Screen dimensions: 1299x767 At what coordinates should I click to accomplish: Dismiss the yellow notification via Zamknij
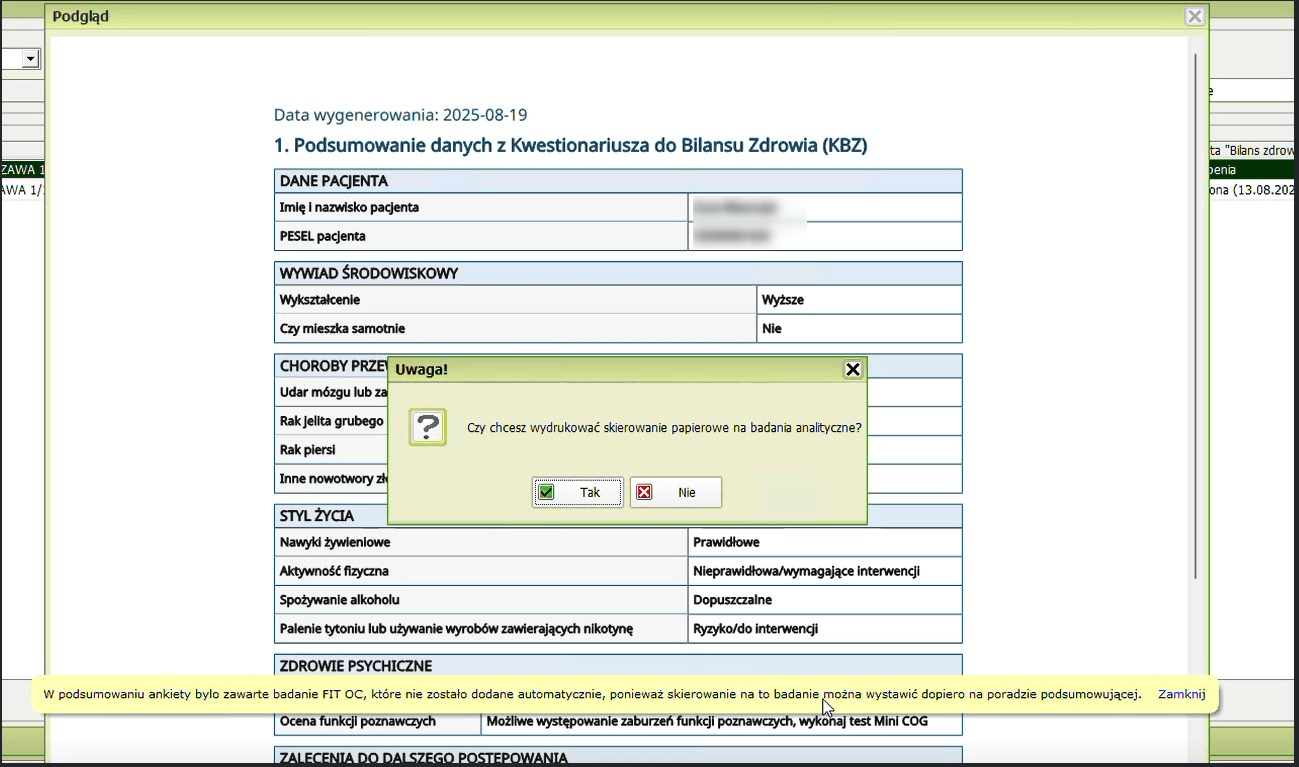click(x=1181, y=694)
